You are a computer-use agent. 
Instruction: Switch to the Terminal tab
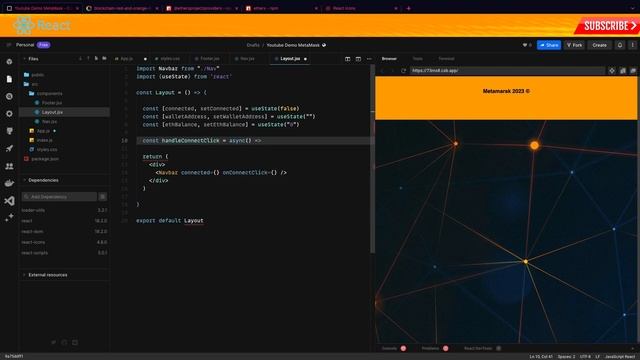coord(446,59)
